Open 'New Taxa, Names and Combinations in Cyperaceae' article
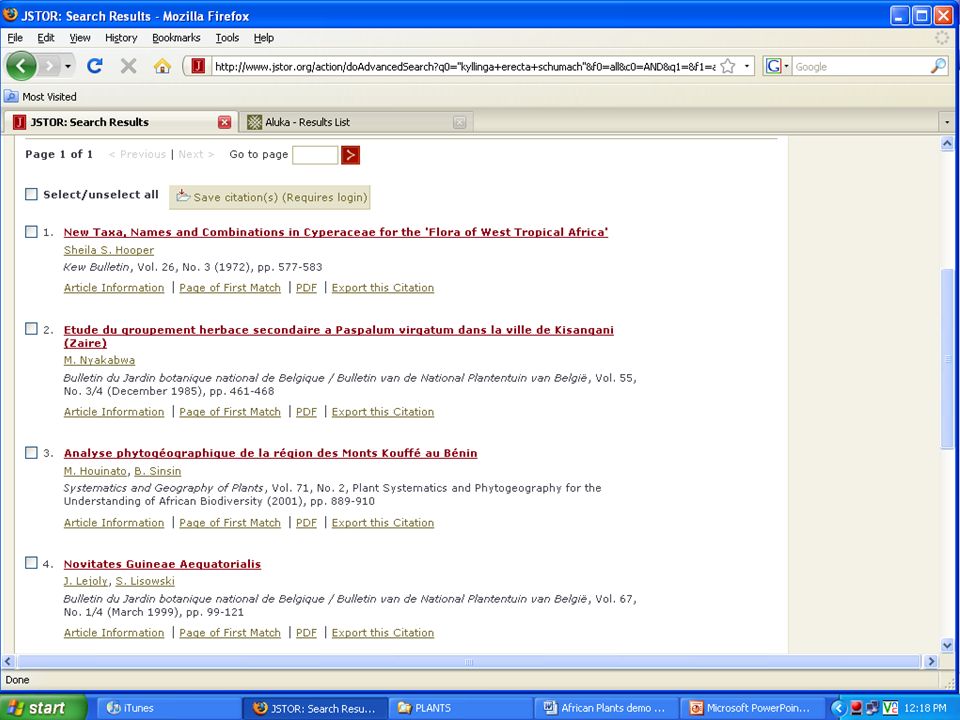Viewport: 960px width, 720px height. [336, 232]
